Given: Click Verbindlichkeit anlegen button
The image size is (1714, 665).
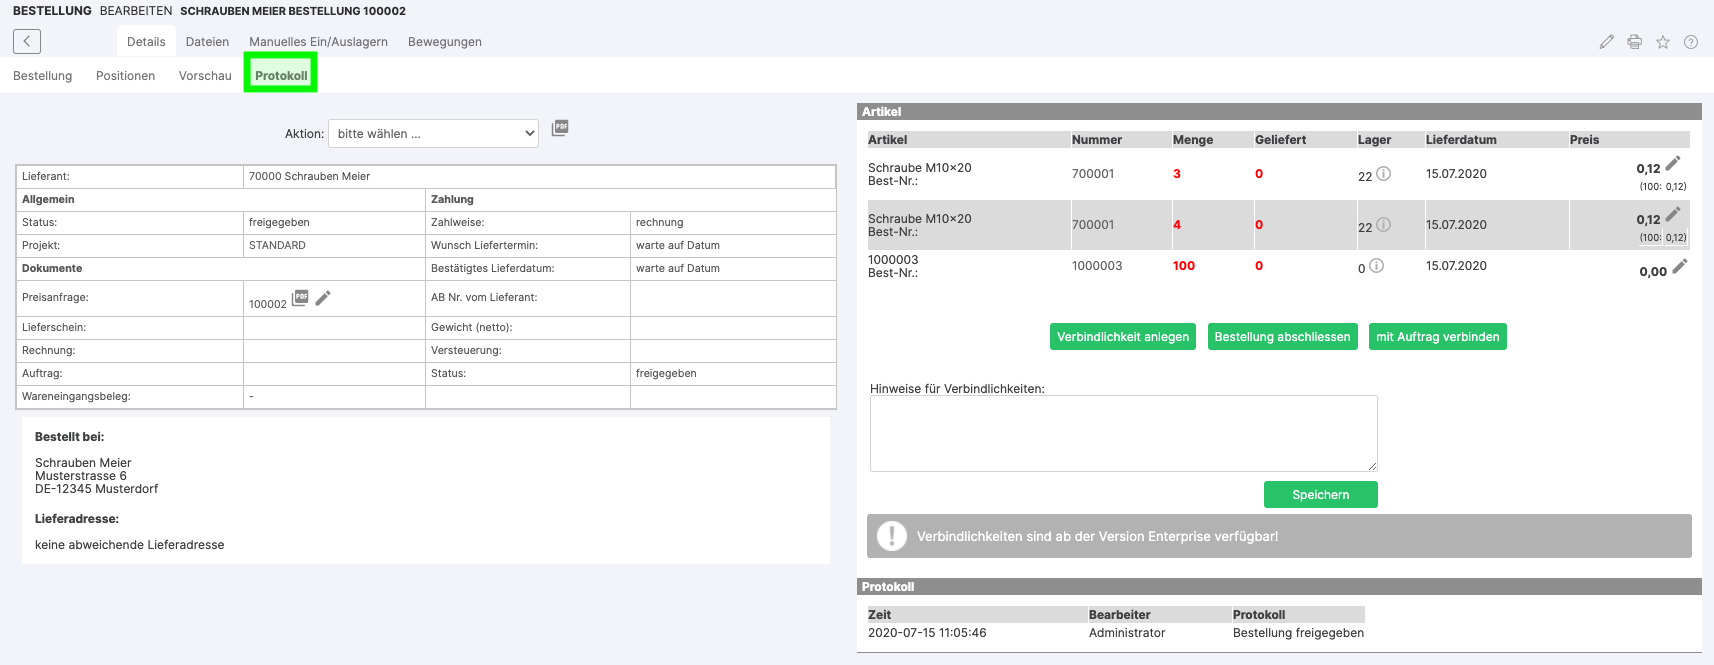Looking at the screenshot, I should 1122,337.
